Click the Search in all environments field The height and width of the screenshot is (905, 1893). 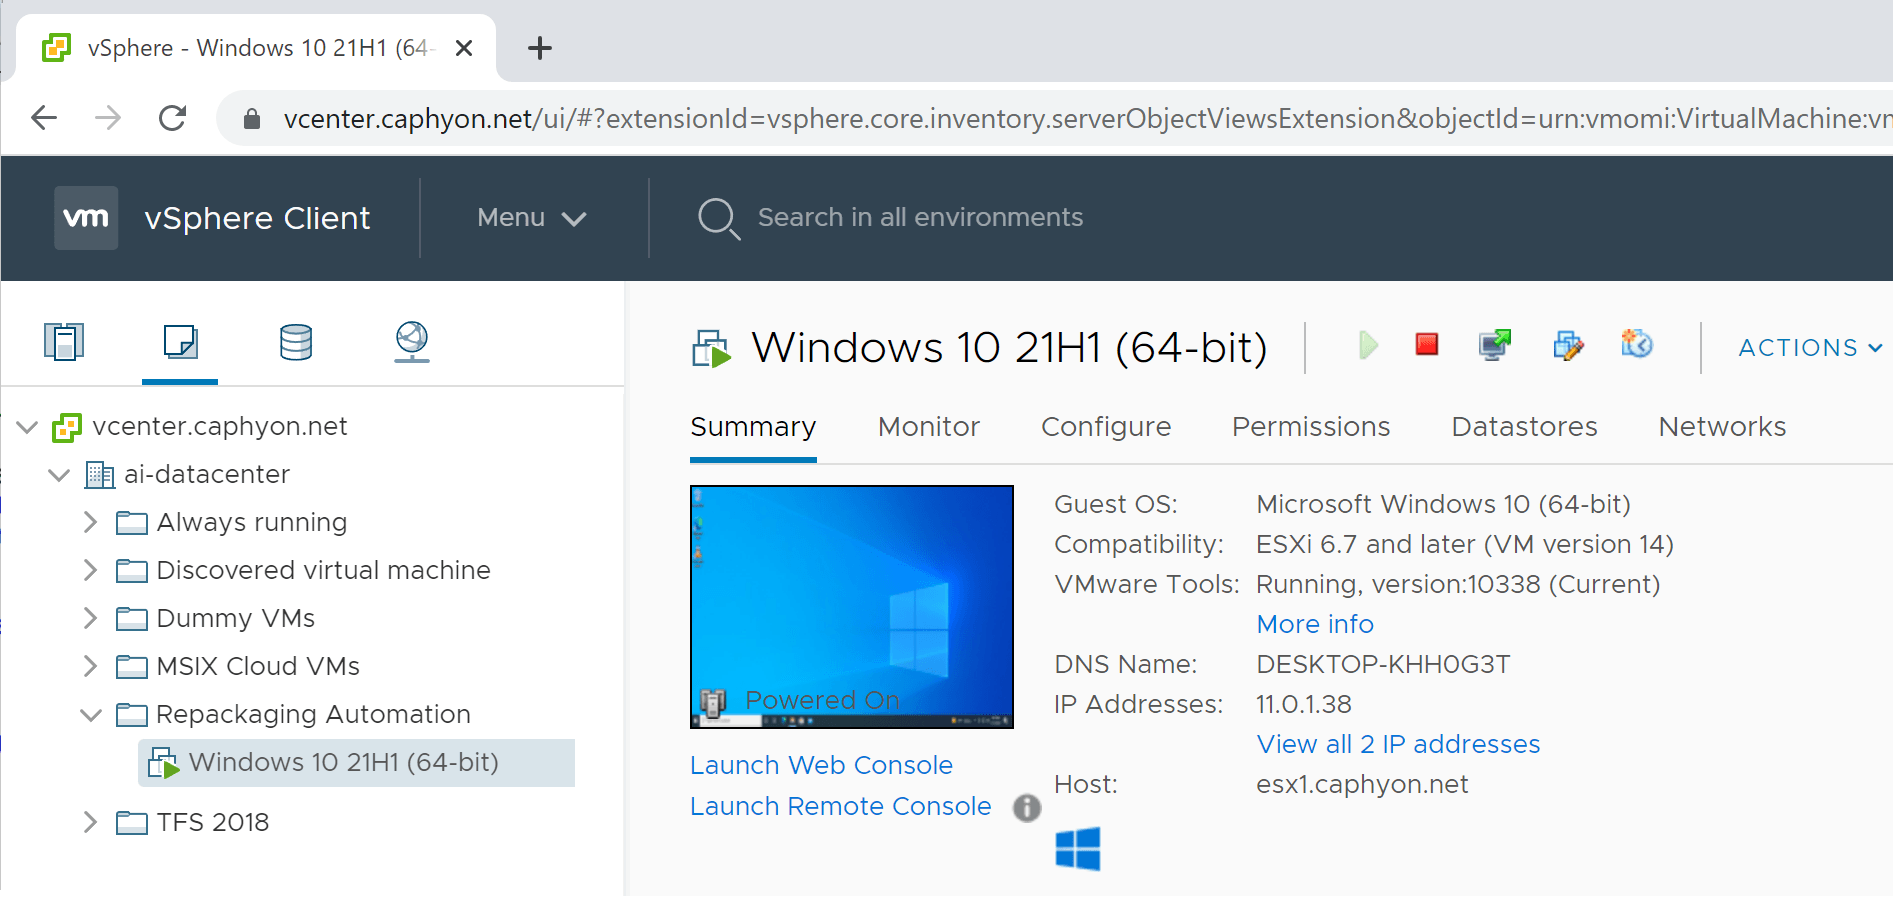point(920,217)
